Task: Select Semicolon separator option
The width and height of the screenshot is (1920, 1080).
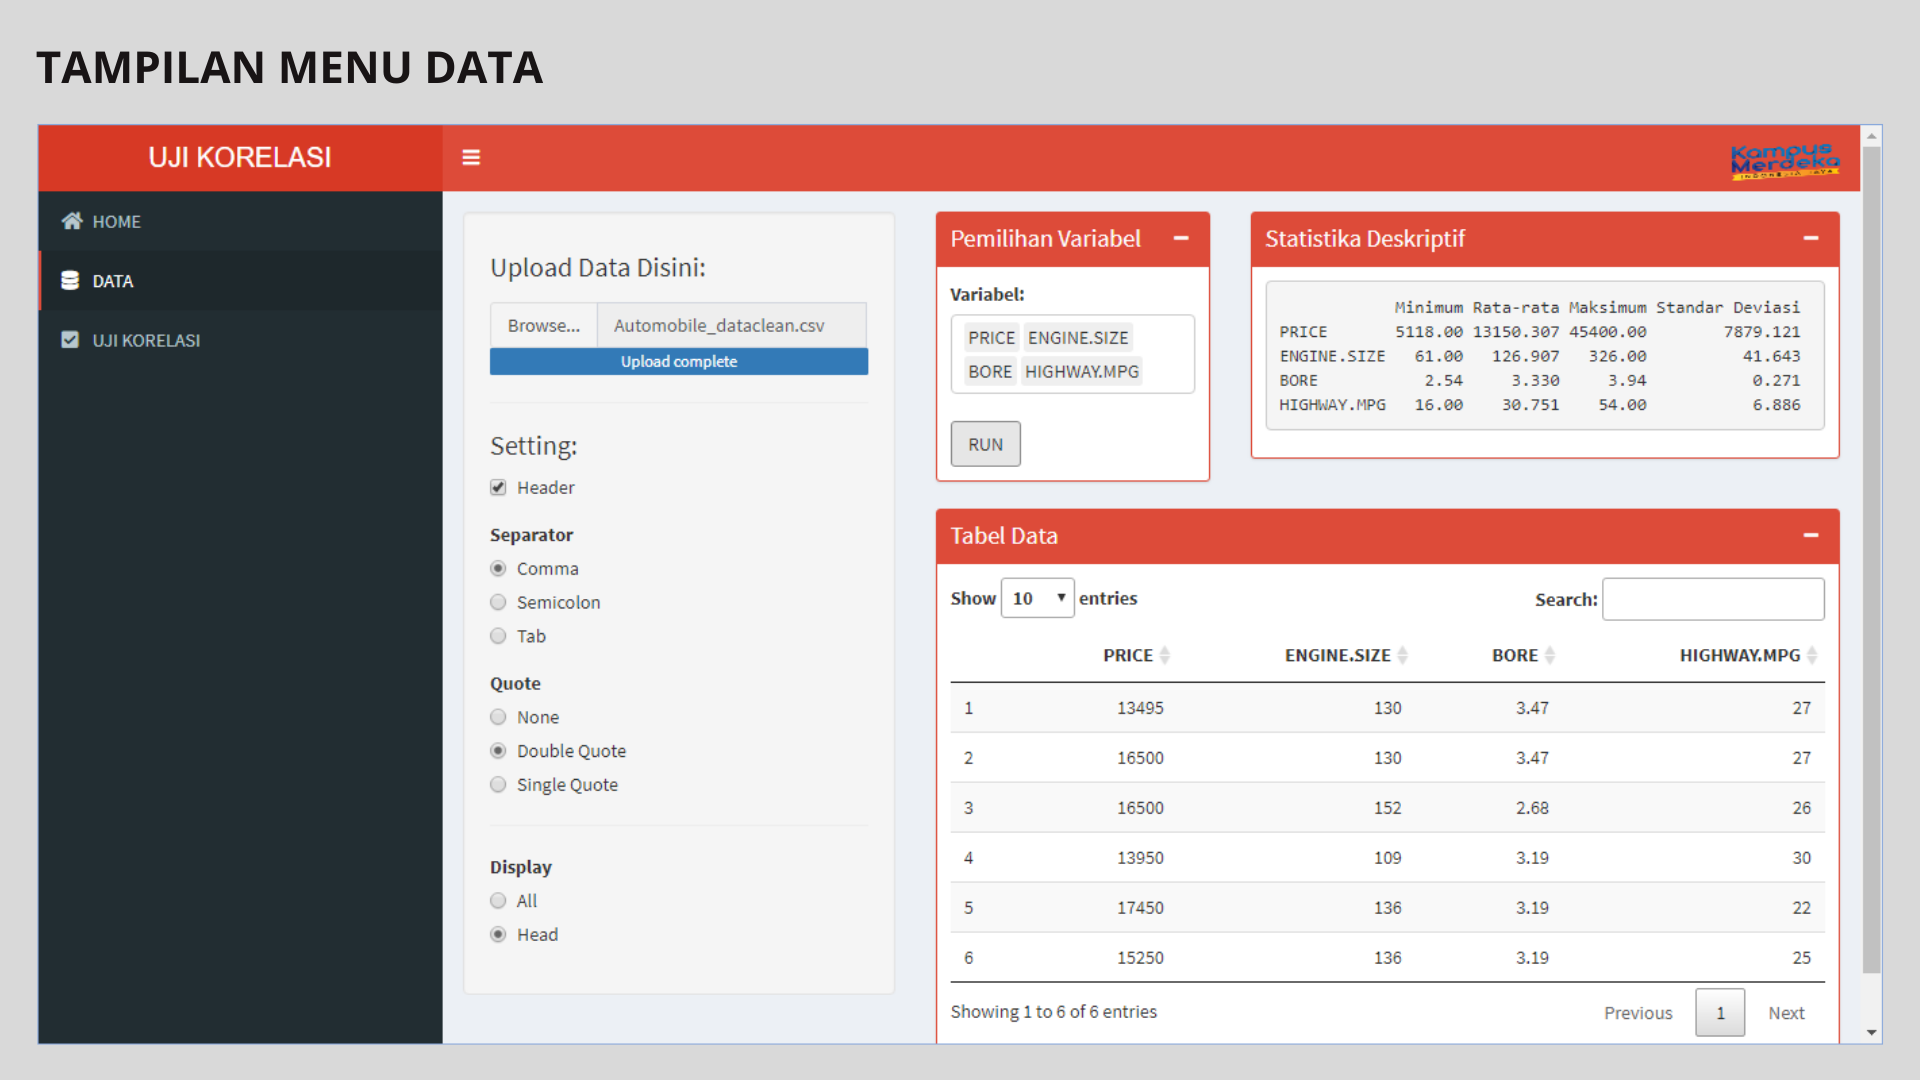Action: (x=498, y=603)
